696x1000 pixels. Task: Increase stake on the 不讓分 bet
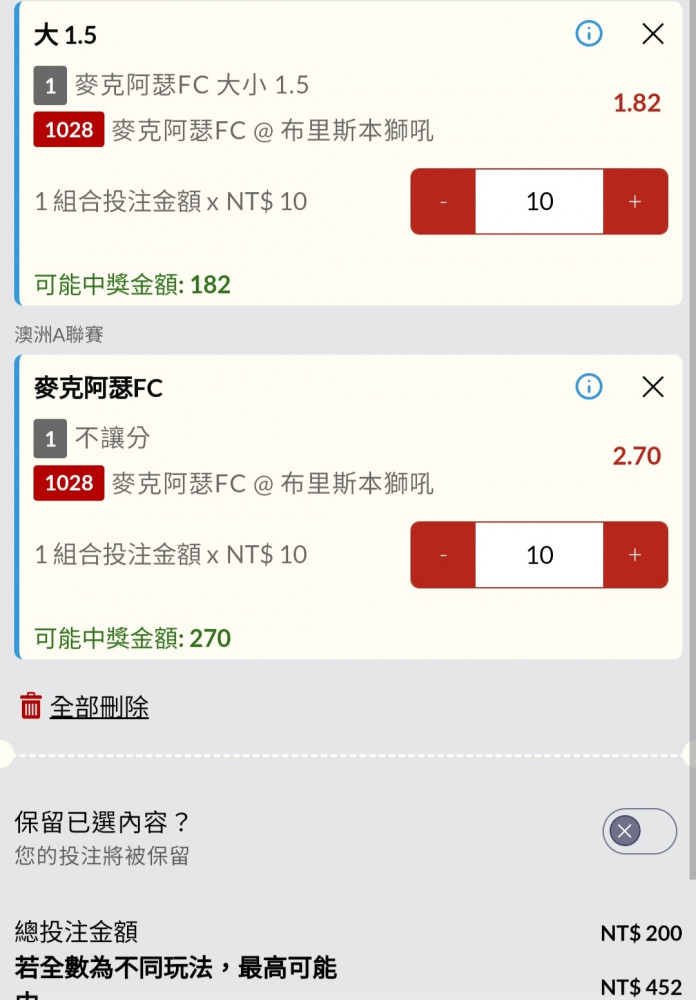[635, 555]
